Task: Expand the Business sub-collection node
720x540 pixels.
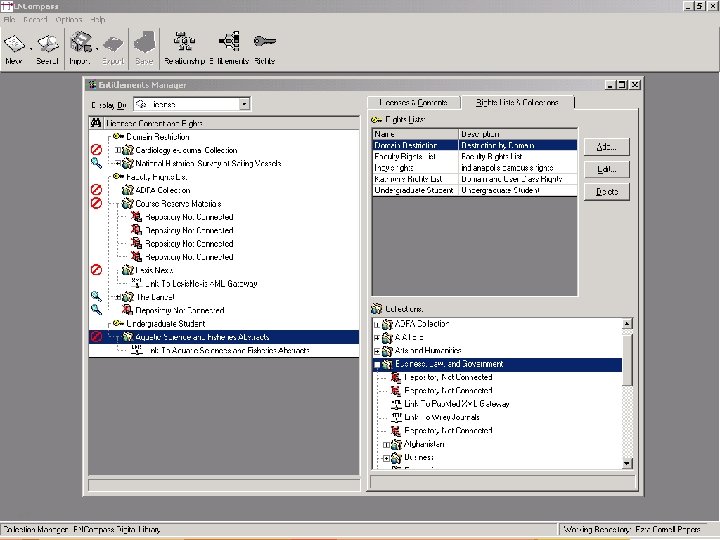Action: pos(386,458)
